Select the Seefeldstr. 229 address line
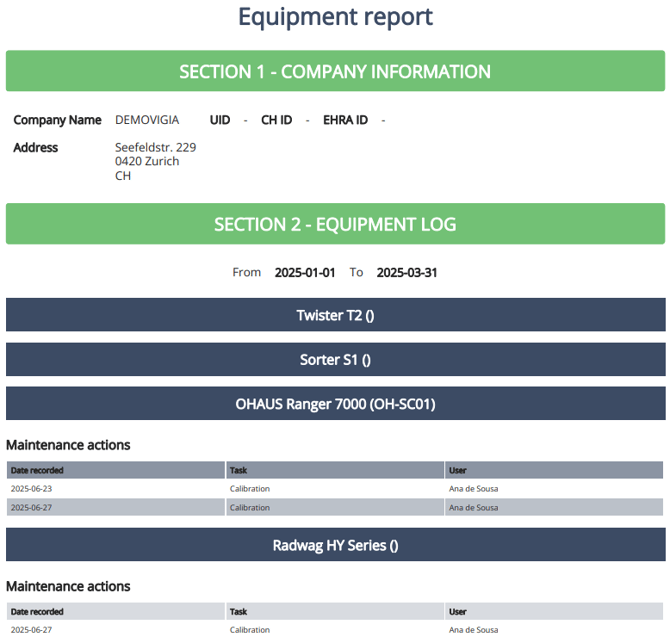This screenshot has width=670, height=643. pos(156,147)
